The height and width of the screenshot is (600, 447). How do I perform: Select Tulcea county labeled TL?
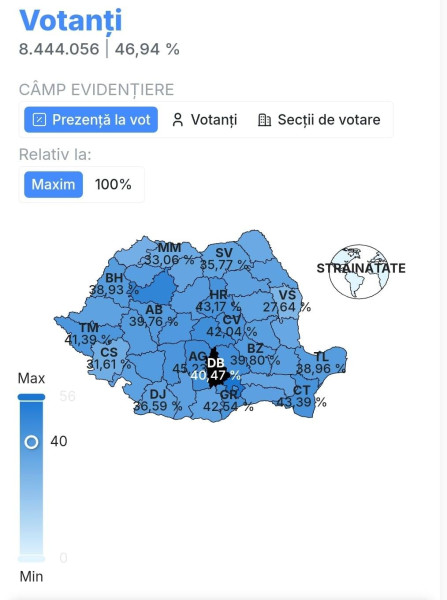pos(321,362)
